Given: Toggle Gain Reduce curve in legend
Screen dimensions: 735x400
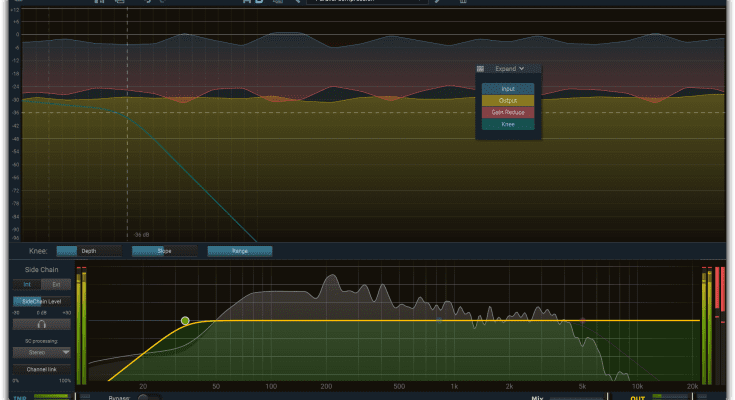Looking at the screenshot, I should [508, 112].
